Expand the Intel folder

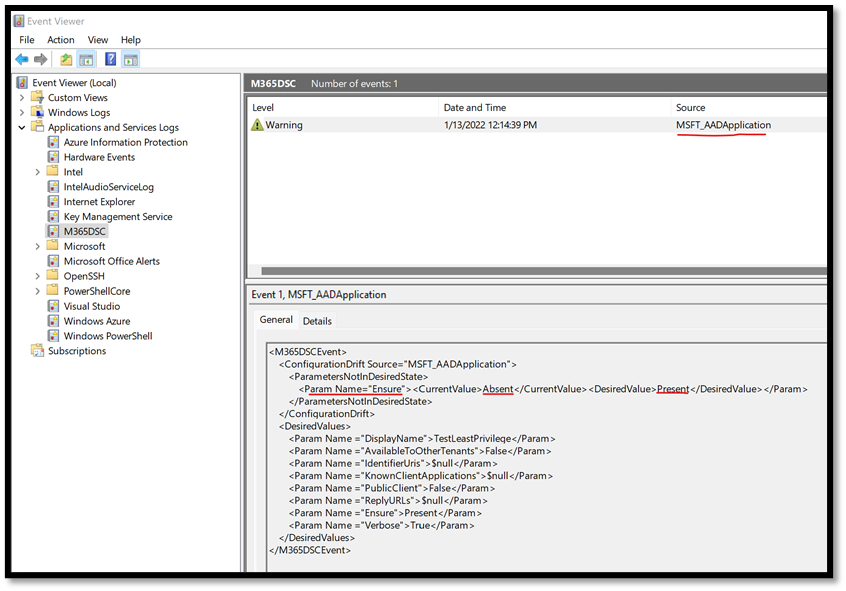[x=37, y=172]
